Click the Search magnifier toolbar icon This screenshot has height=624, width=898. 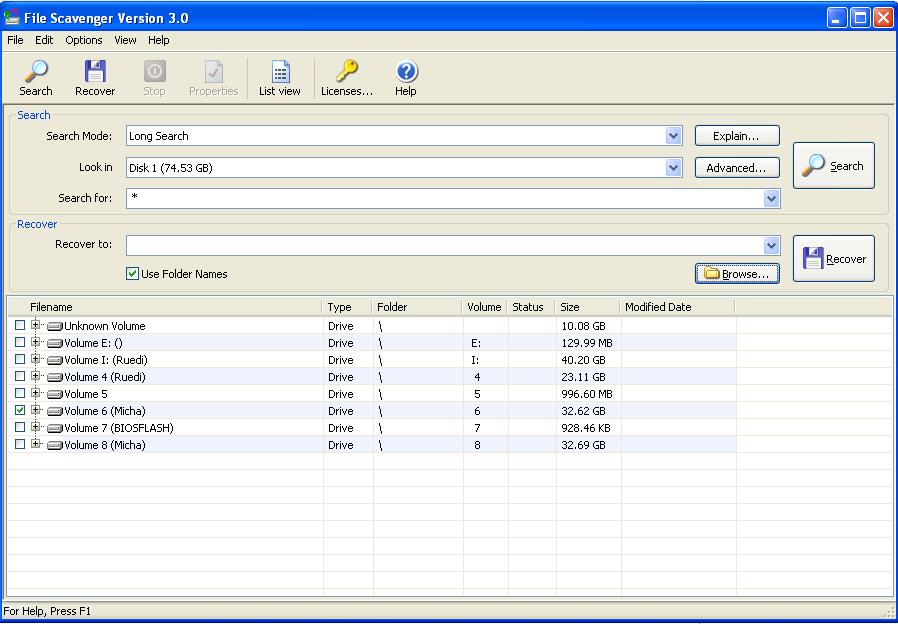36,72
